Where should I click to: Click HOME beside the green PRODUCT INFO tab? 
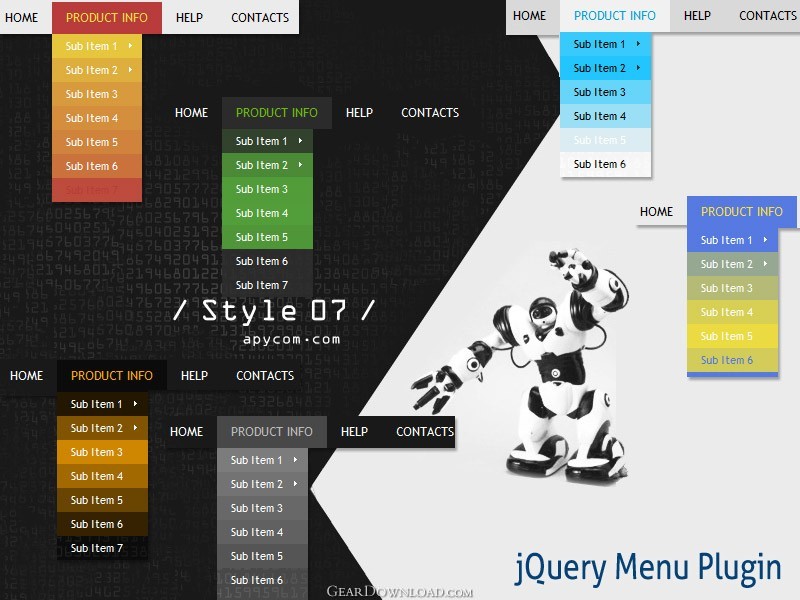click(191, 113)
